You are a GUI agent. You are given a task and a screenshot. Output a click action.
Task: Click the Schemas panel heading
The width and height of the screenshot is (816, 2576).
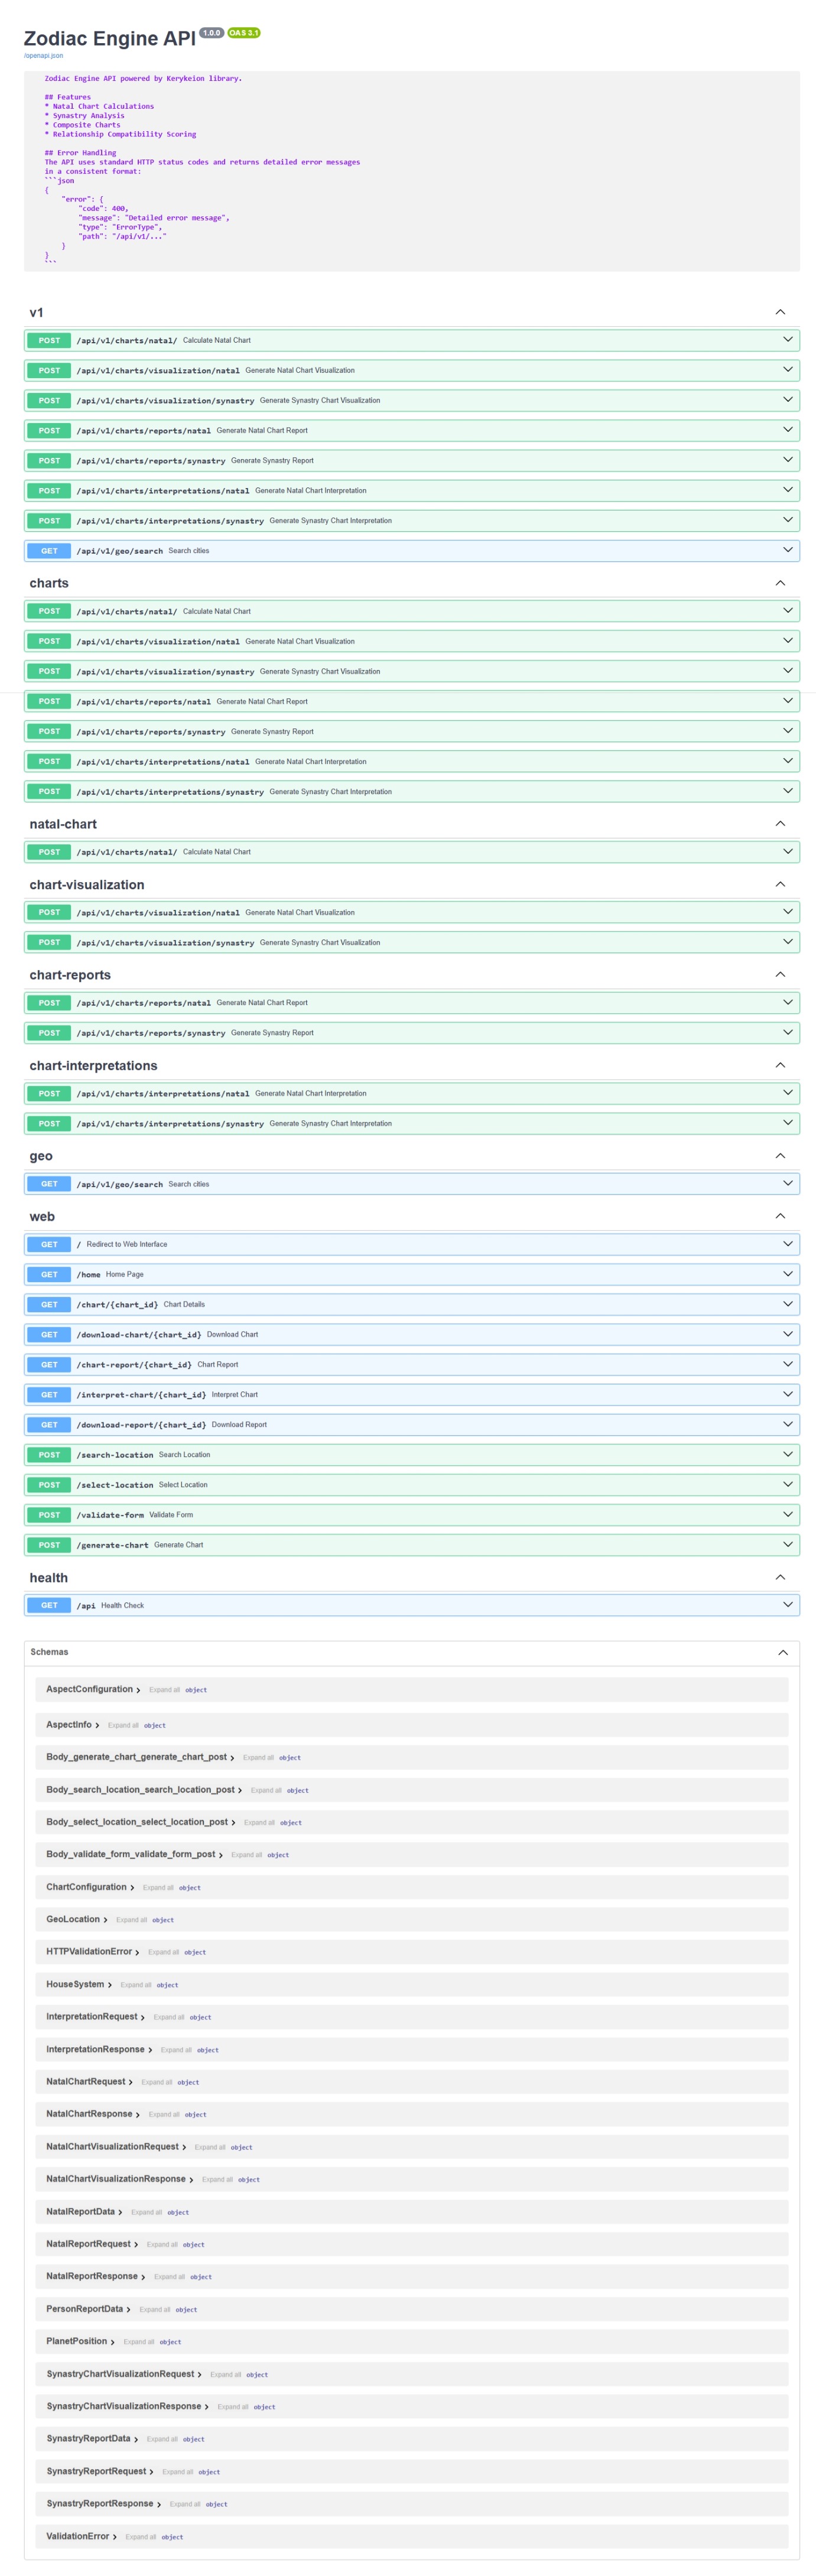tap(49, 1652)
